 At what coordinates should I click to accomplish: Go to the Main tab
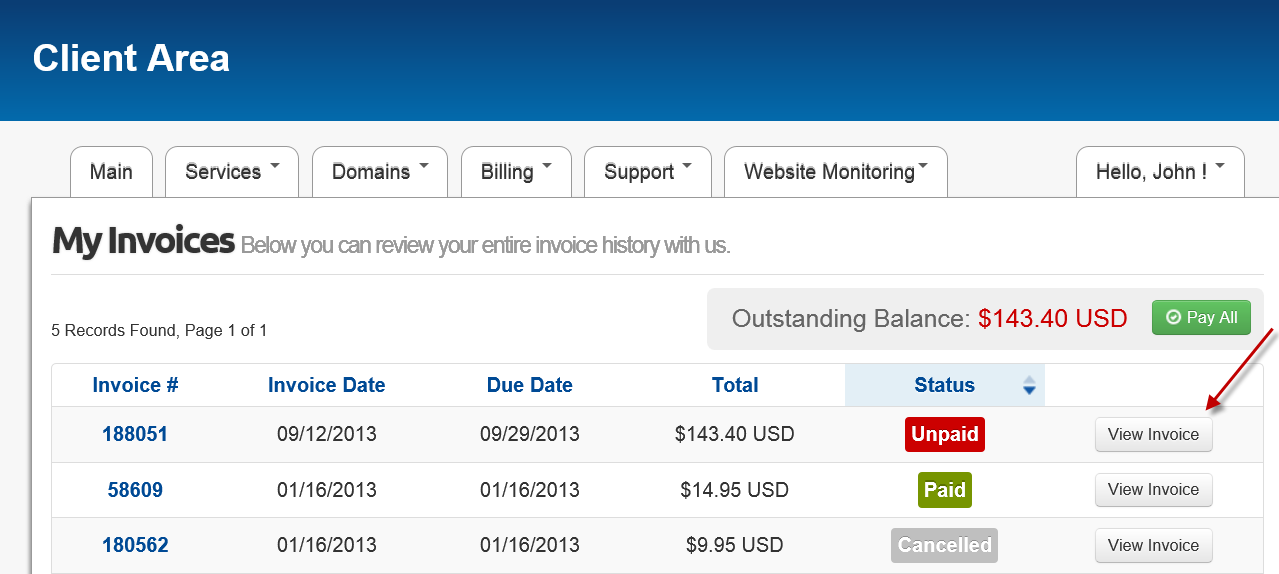coord(111,172)
